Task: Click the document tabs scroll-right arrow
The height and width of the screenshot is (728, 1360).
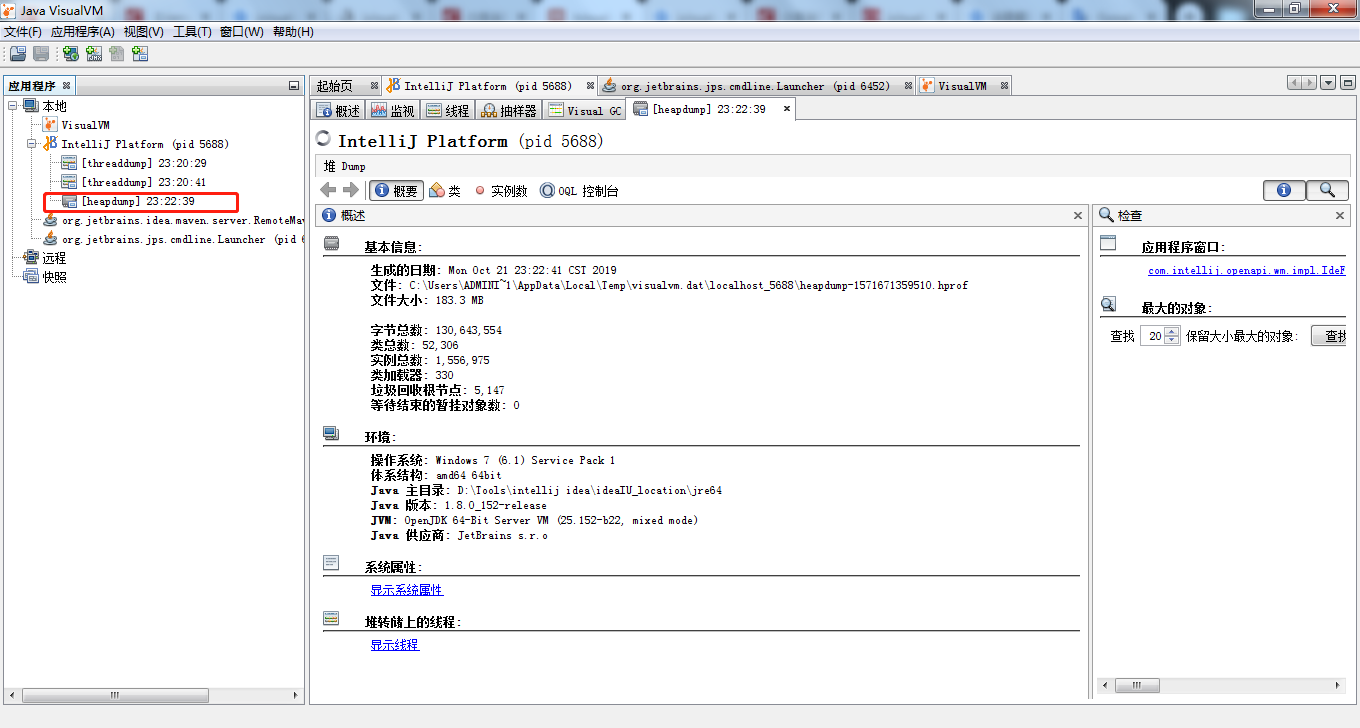Action: [1308, 83]
